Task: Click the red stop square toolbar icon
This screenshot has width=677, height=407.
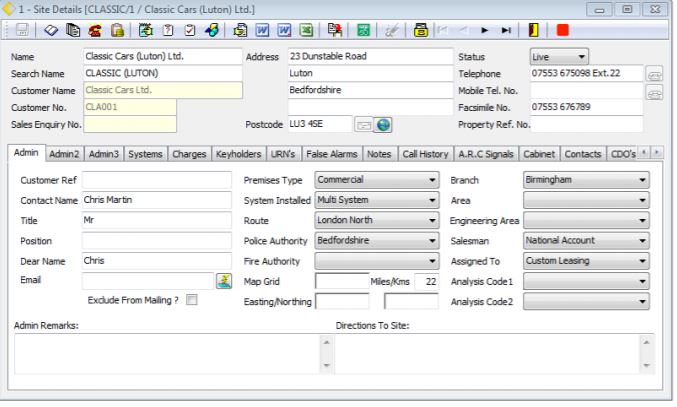Action: (563, 31)
